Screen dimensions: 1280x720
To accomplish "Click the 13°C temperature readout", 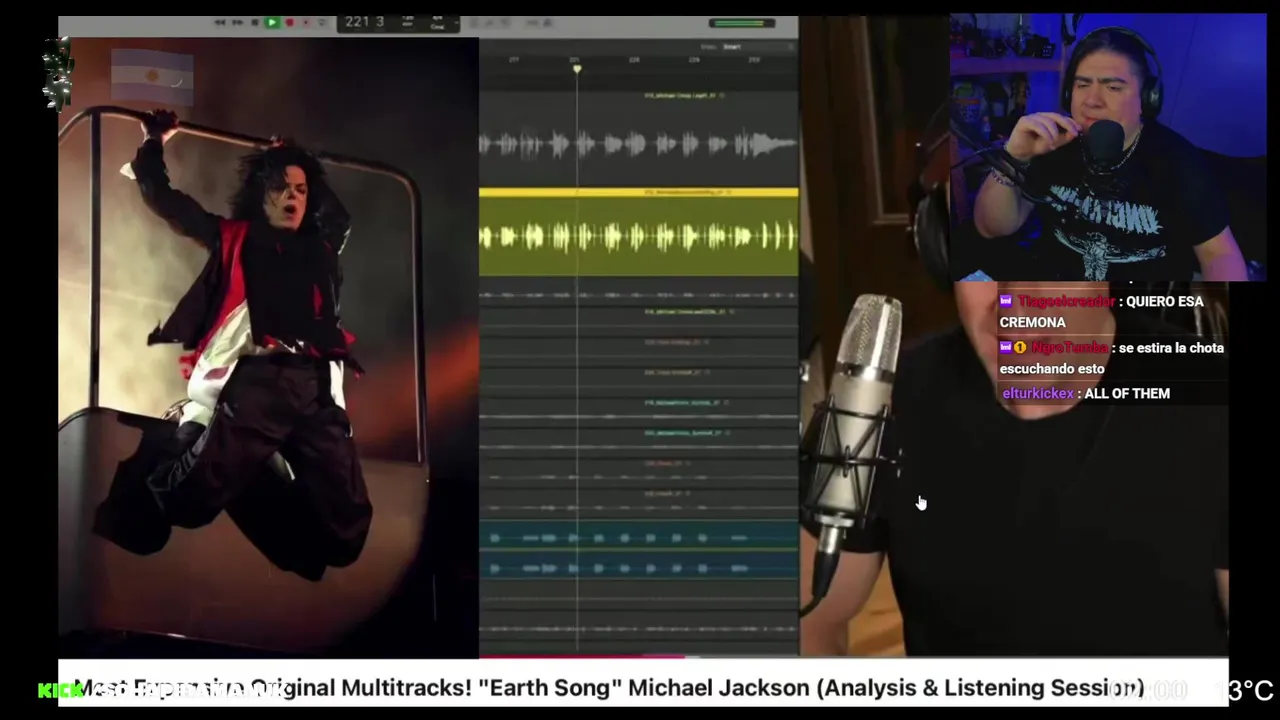I will pyautogui.click(x=1245, y=690).
